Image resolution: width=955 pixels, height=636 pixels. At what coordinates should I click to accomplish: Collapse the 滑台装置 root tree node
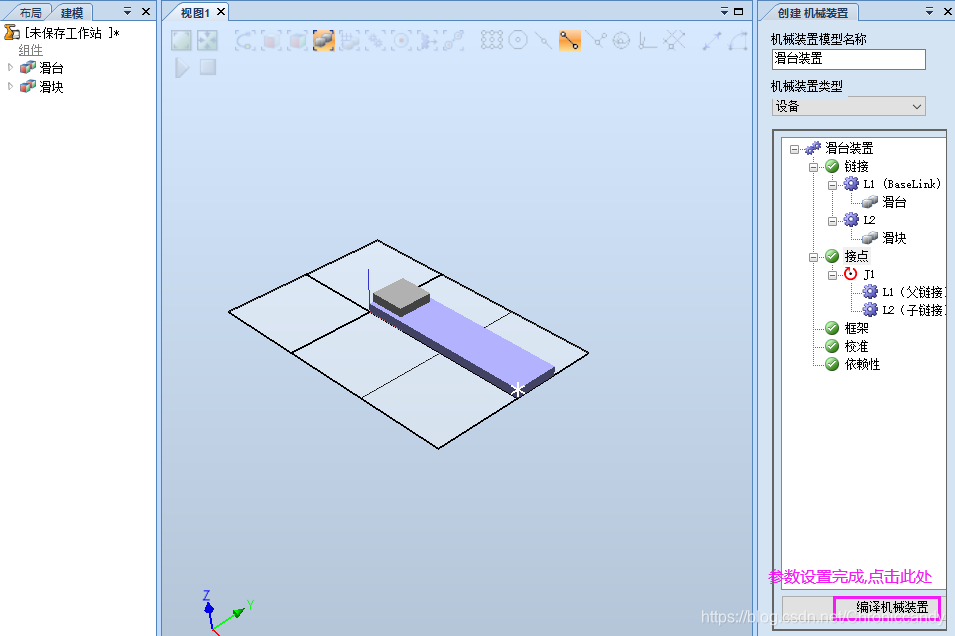794,149
